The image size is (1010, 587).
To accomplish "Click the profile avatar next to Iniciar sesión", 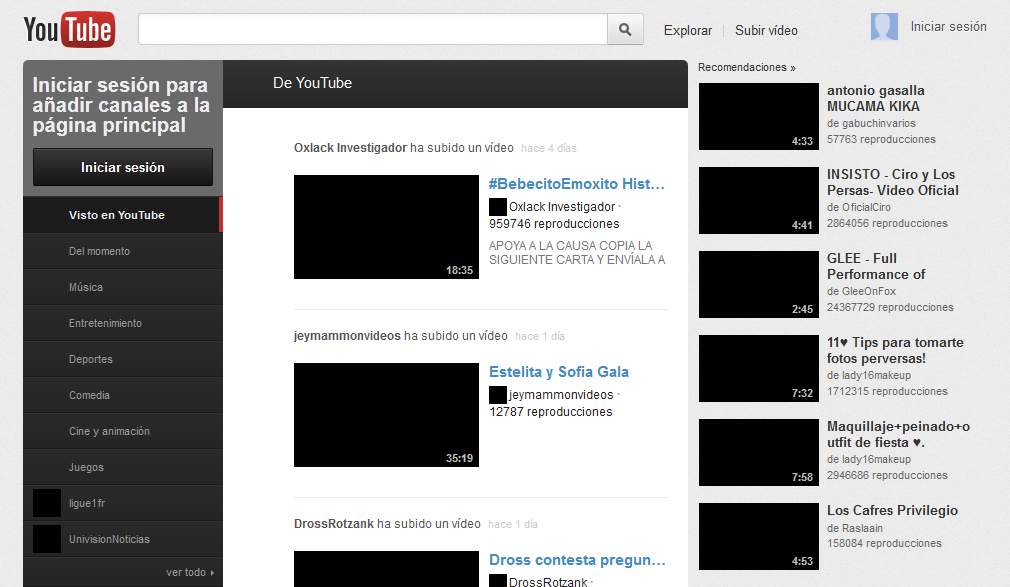I will (884, 26).
